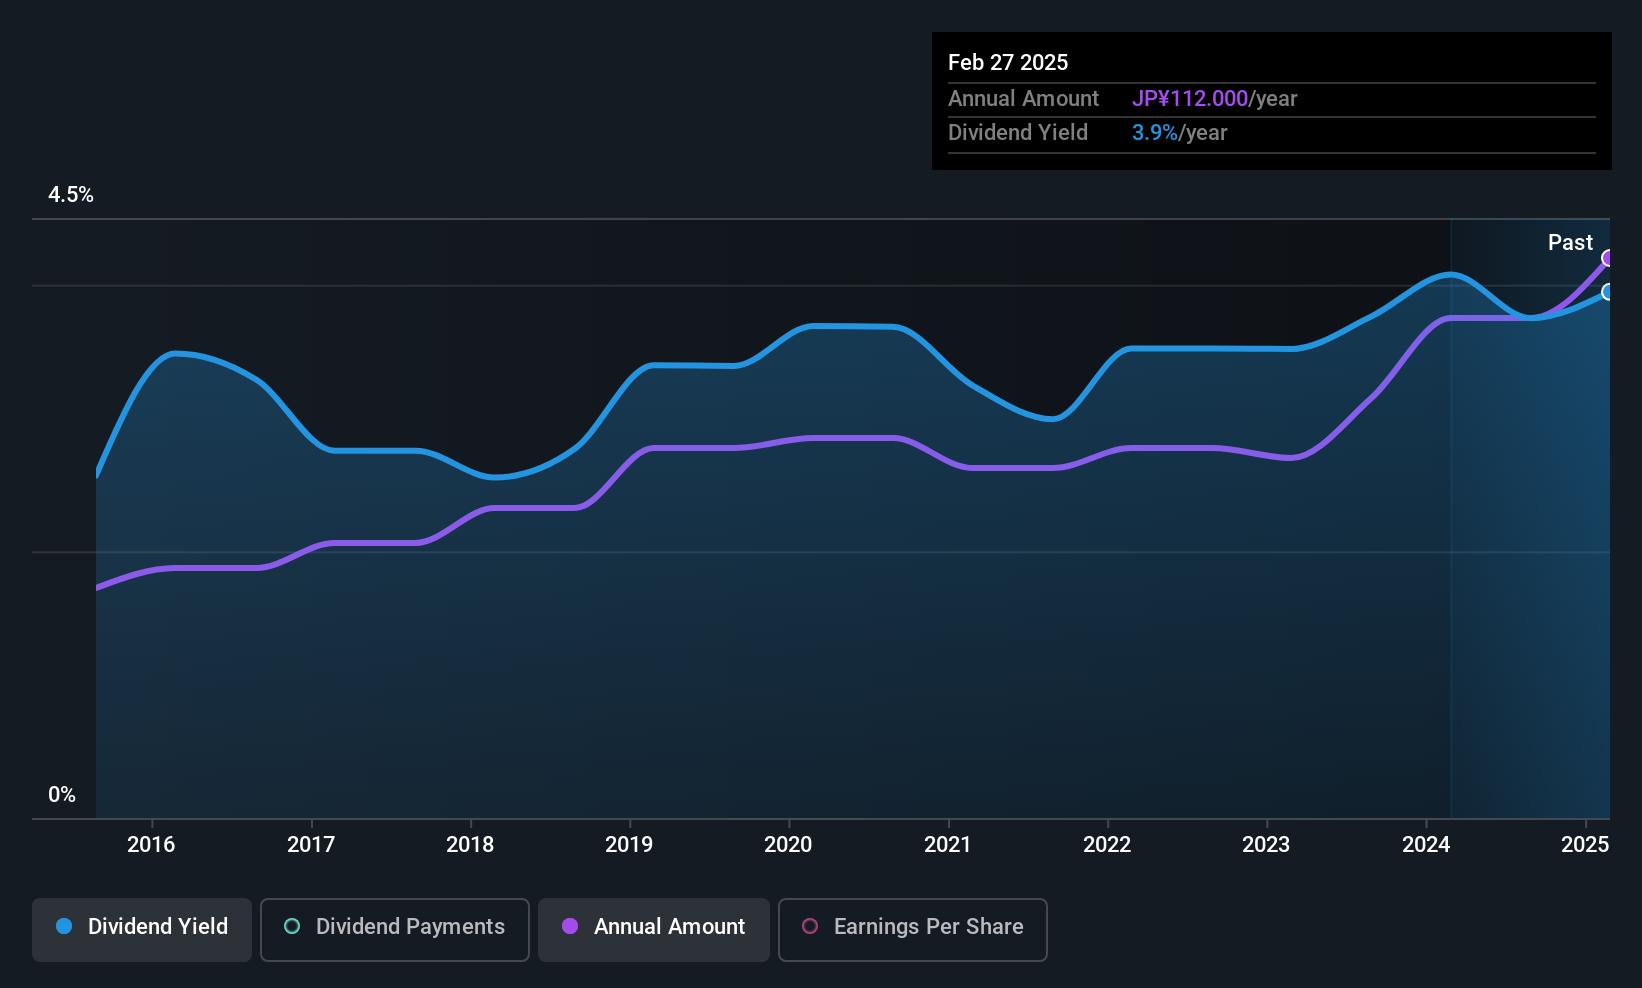Screen dimensions: 1642x988
Task: Enable the Dividend Payments series
Action: pyautogui.click(x=394, y=929)
